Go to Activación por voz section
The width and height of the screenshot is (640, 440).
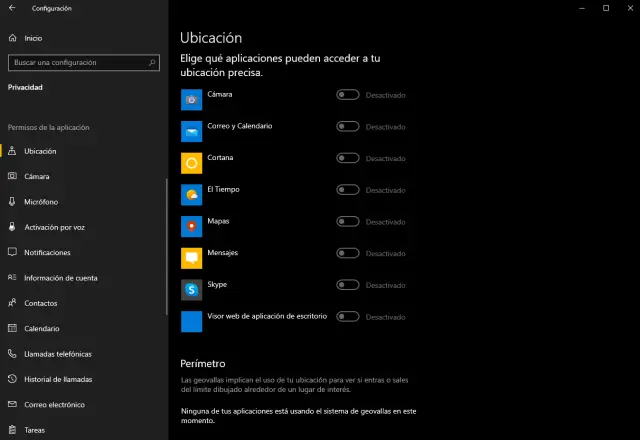click(54, 227)
